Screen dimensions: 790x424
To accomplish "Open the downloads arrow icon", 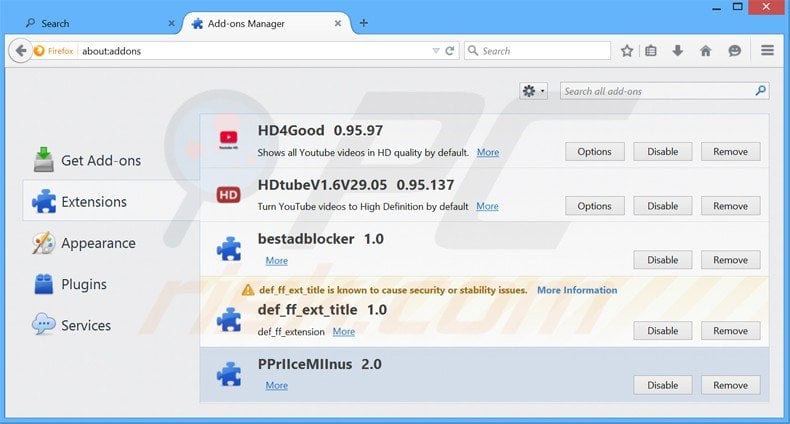I will (678, 51).
